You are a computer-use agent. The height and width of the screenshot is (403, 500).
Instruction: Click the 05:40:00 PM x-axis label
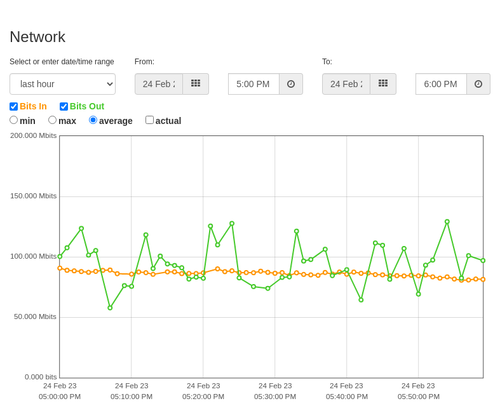(x=347, y=397)
